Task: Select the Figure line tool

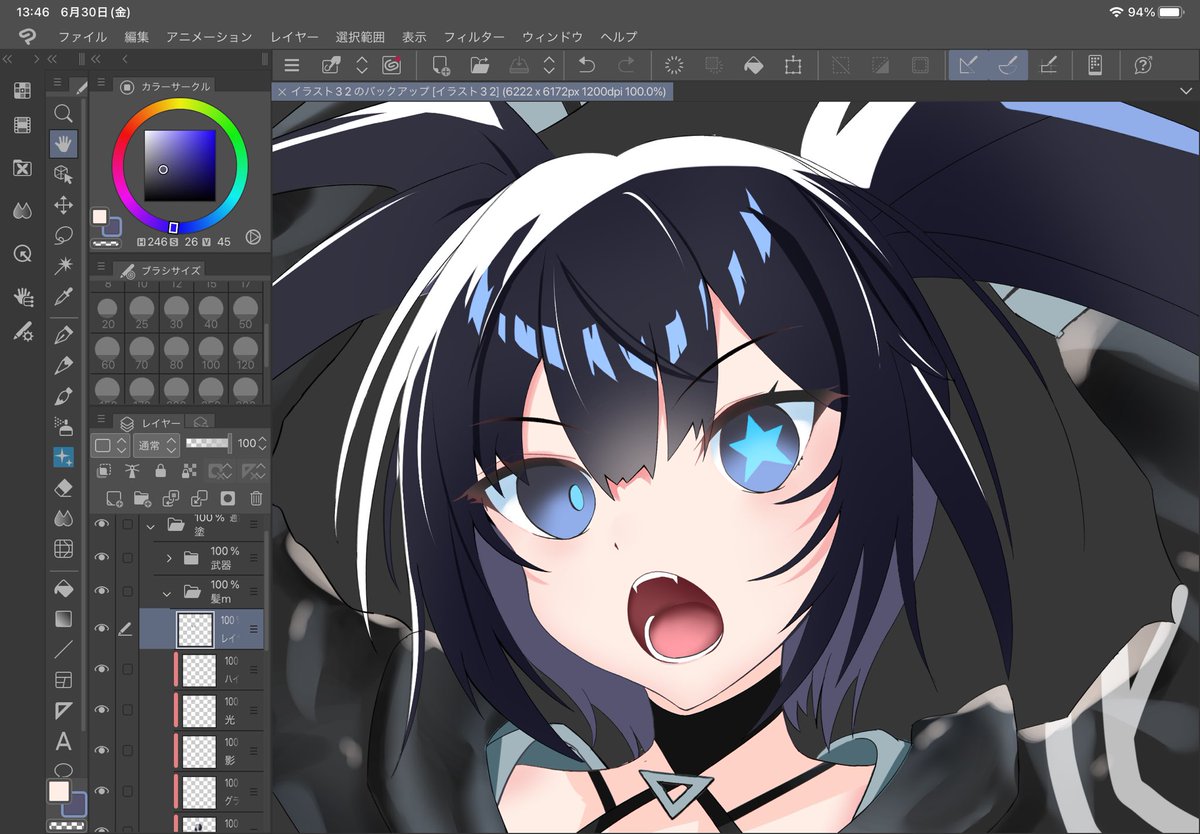Action: [63, 649]
